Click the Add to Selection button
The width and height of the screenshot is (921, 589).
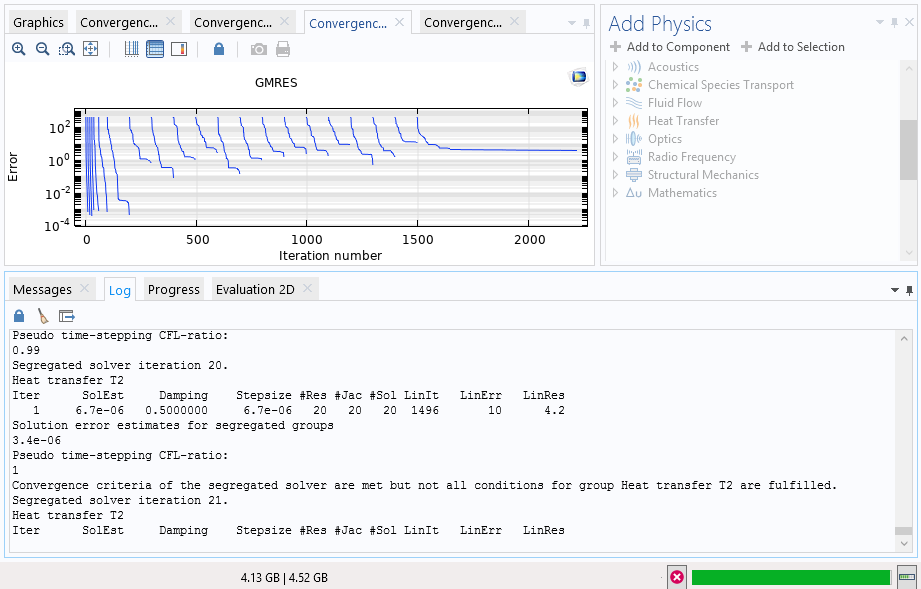tap(793, 47)
